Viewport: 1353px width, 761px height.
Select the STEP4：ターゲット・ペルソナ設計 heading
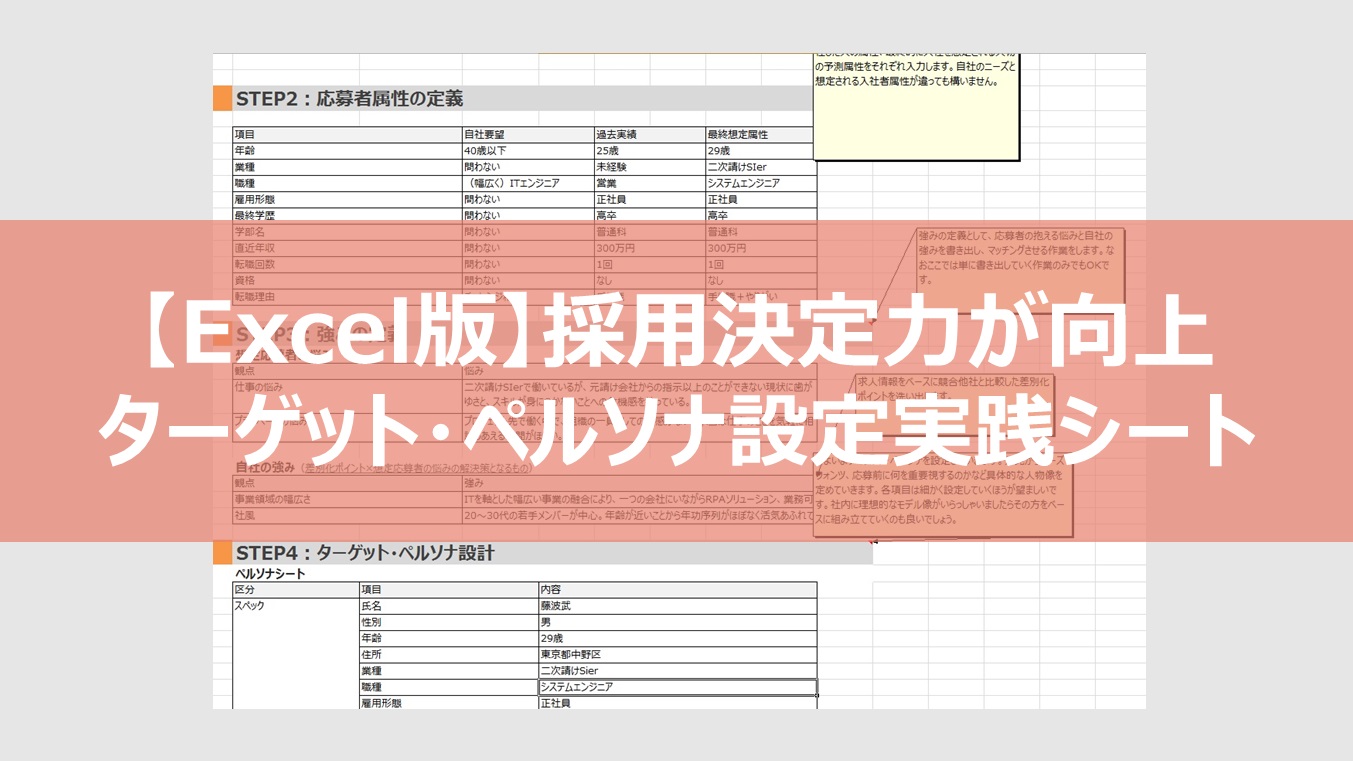[x=365, y=553]
